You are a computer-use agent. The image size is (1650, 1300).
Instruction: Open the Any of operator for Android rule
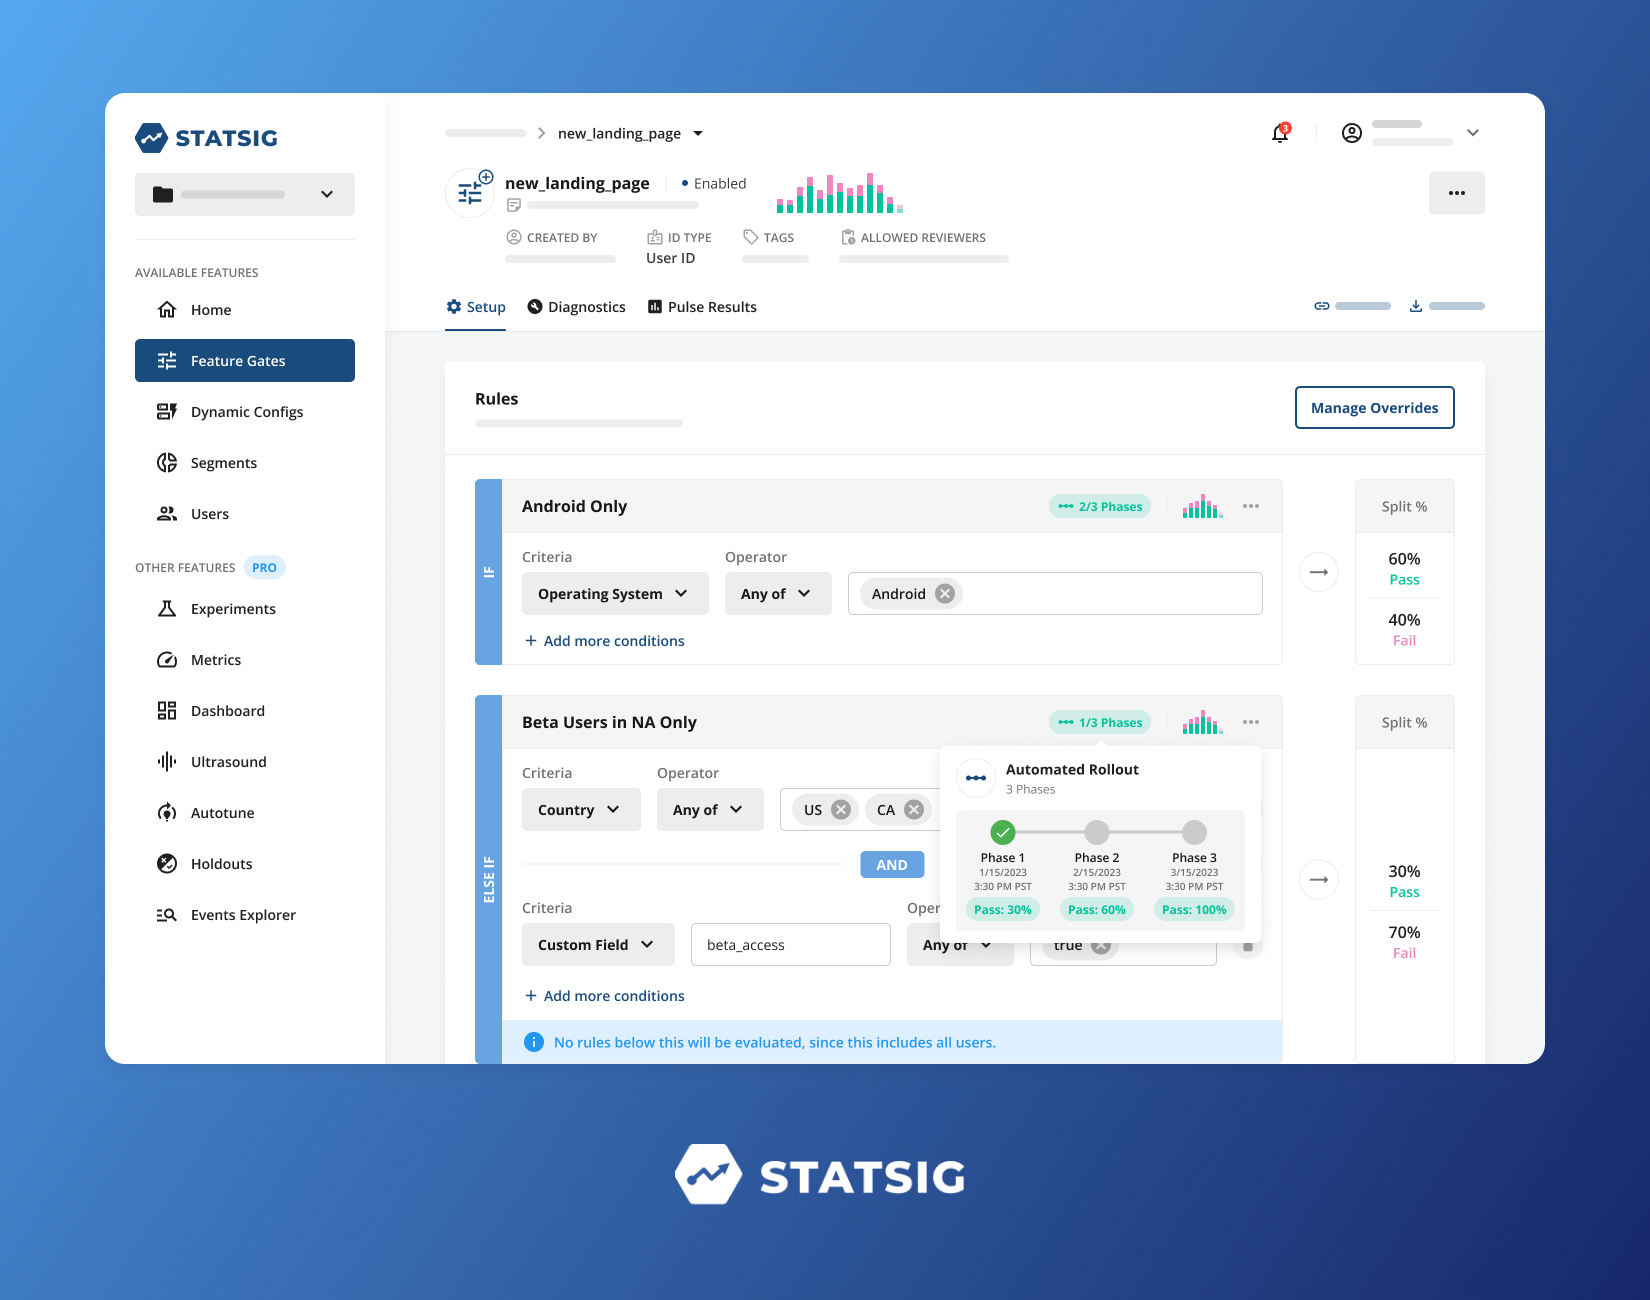778,594
